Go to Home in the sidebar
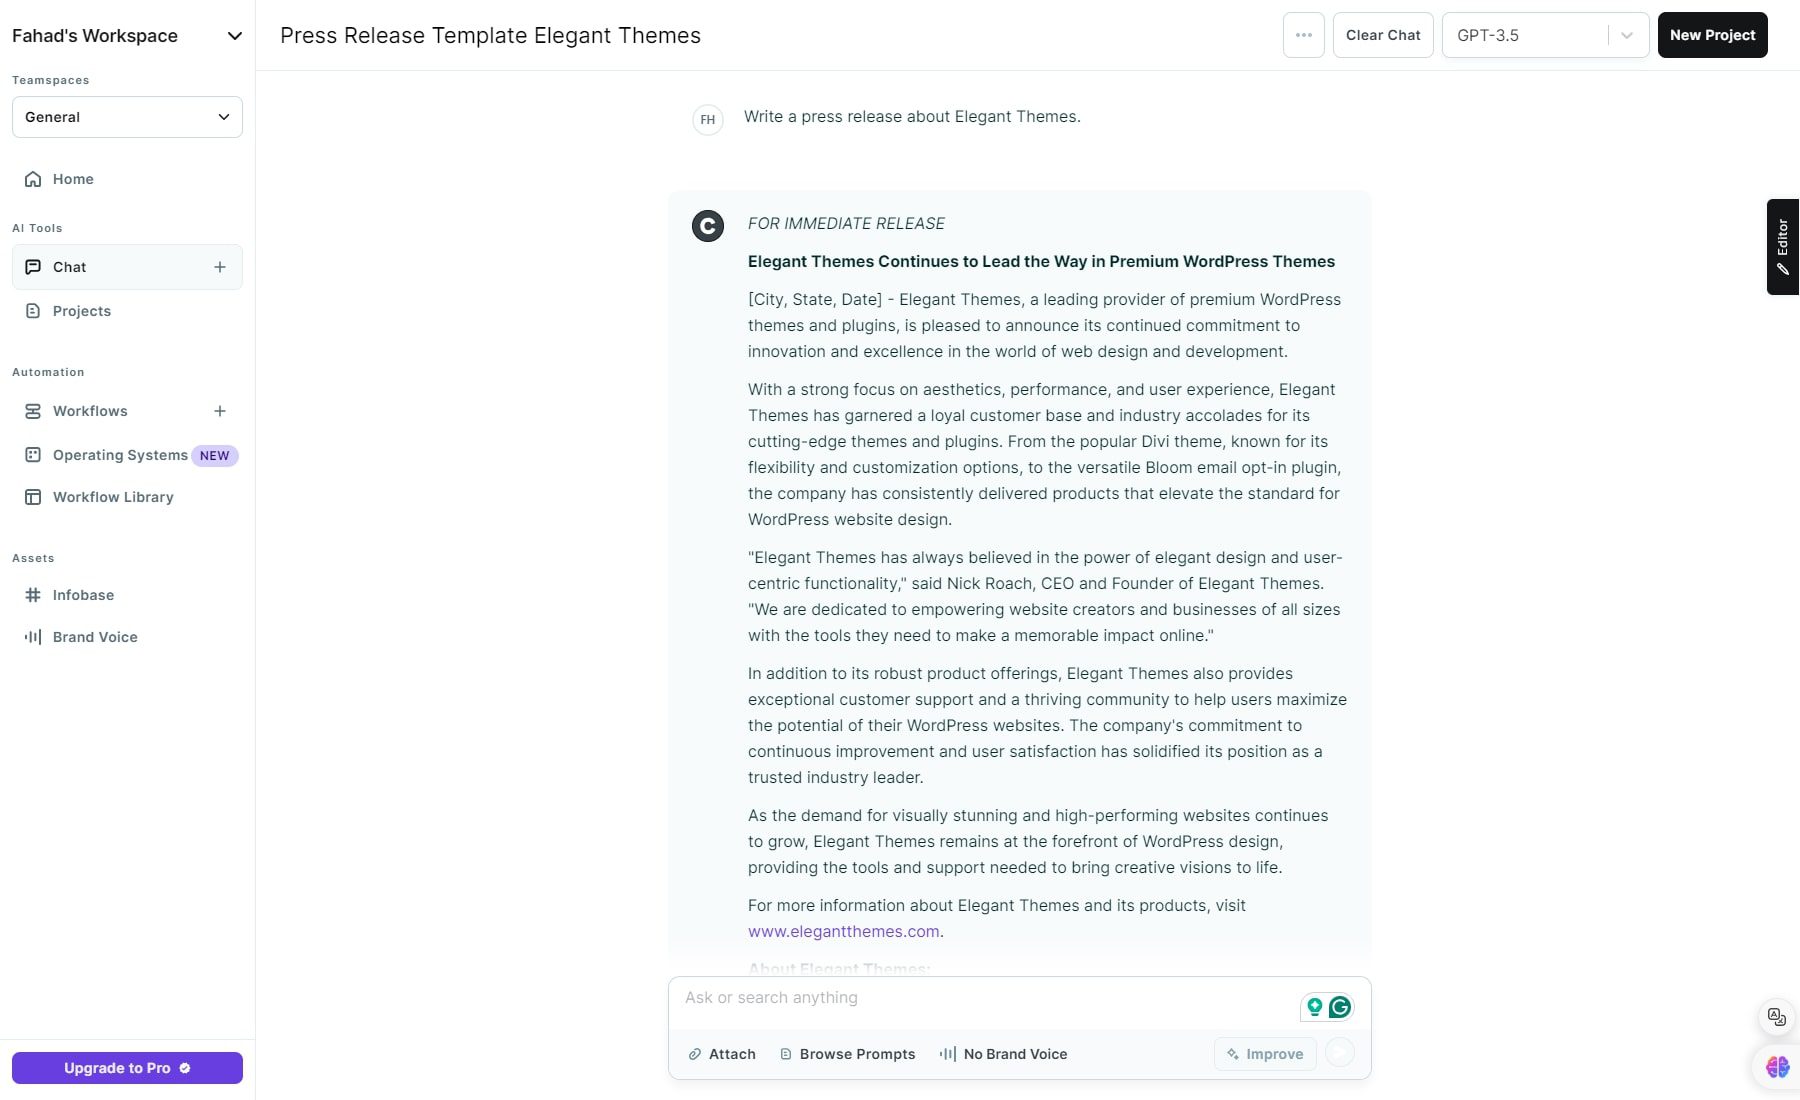The width and height of the screenshot is (1800, 1100). (x=73, y=179)
